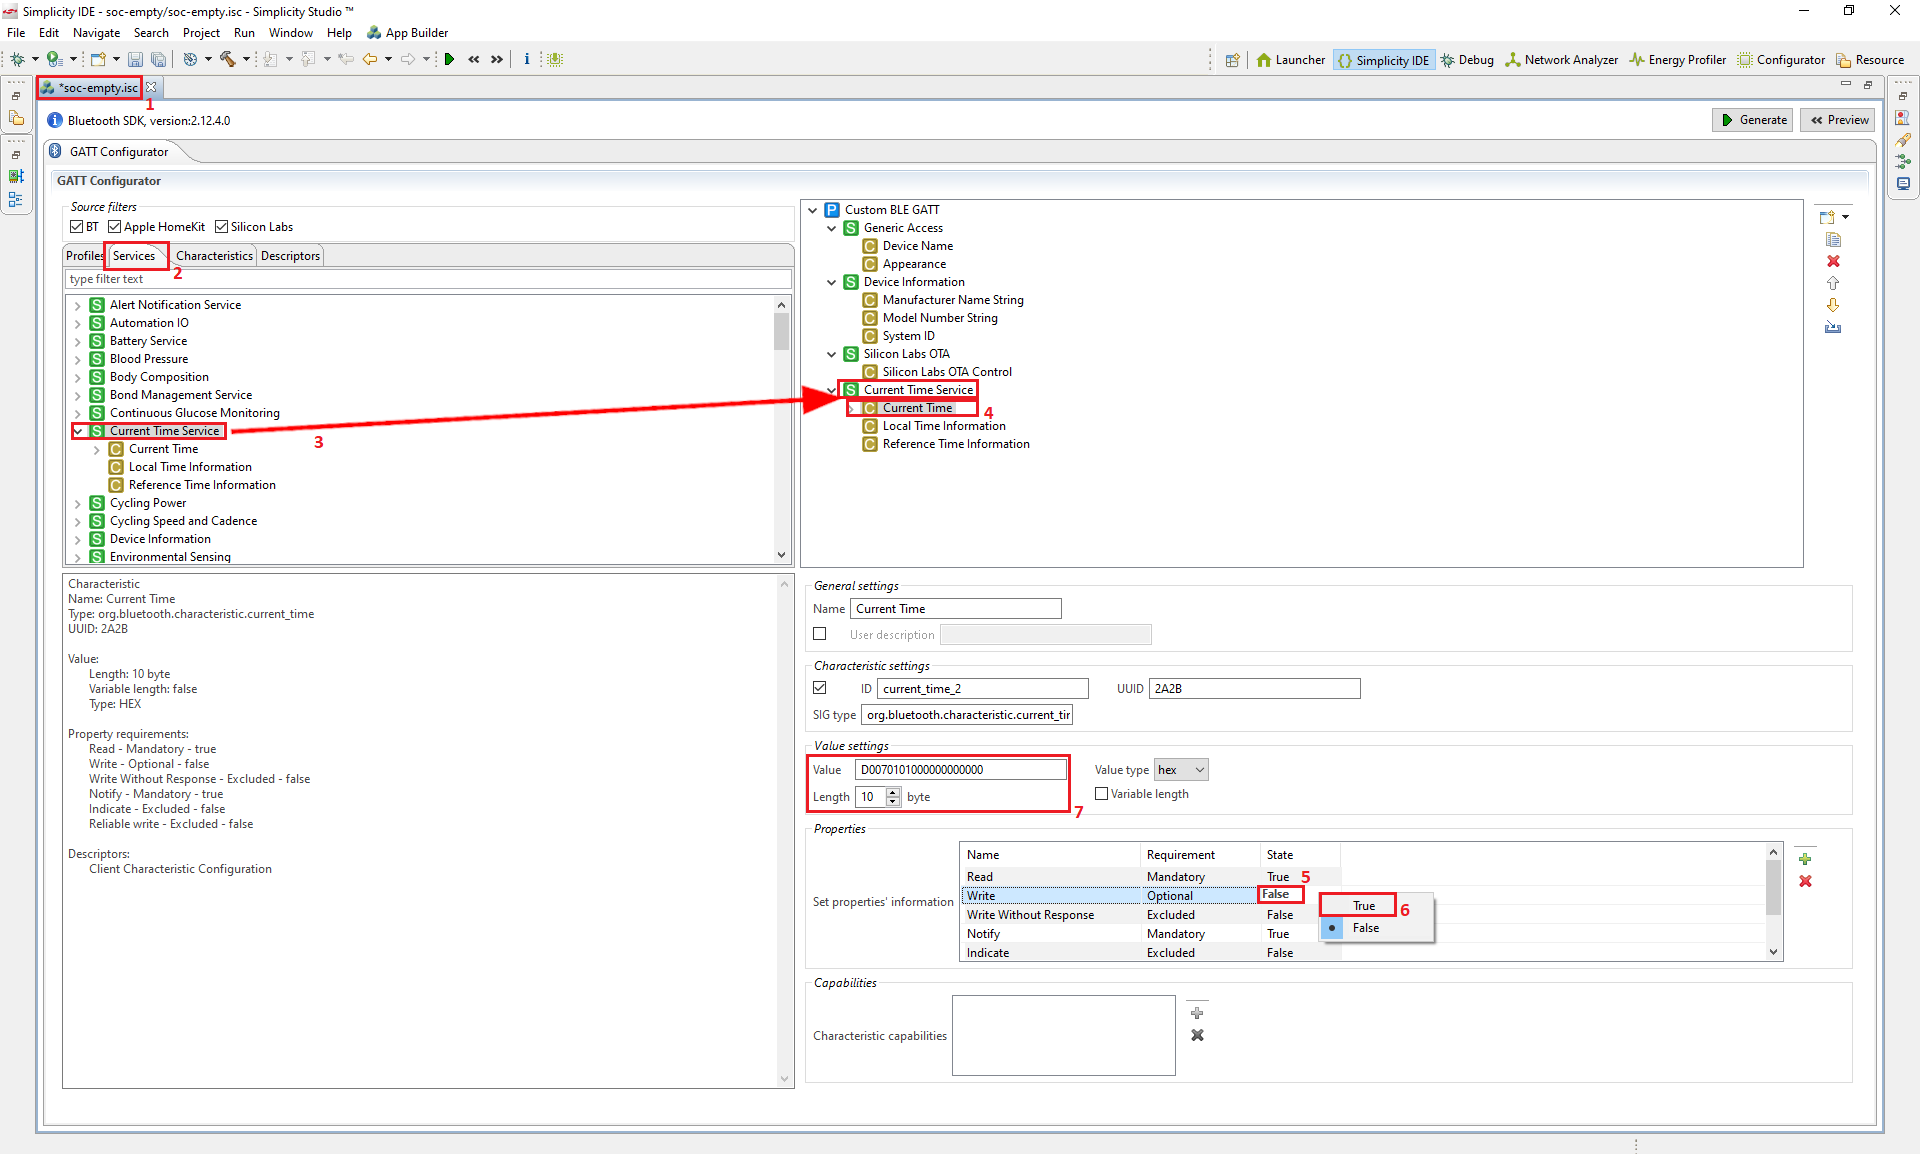Open the Configurator perspective
This screenshot has width=1920, height=1154.
pos(1782,60)
